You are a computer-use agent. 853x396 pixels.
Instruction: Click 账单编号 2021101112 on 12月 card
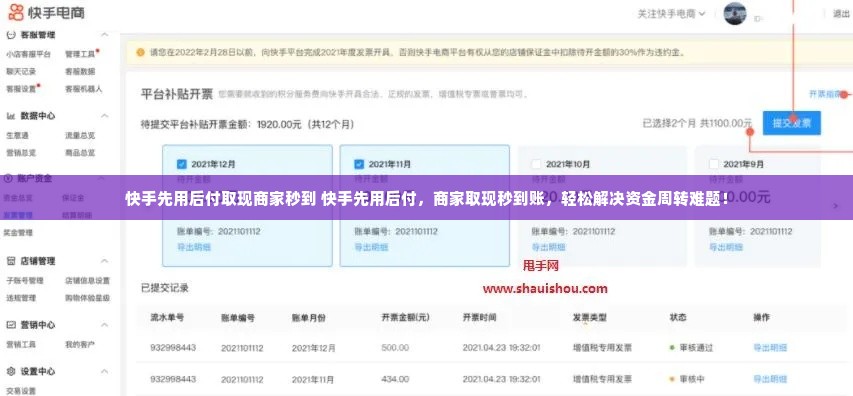click(219, 231)
